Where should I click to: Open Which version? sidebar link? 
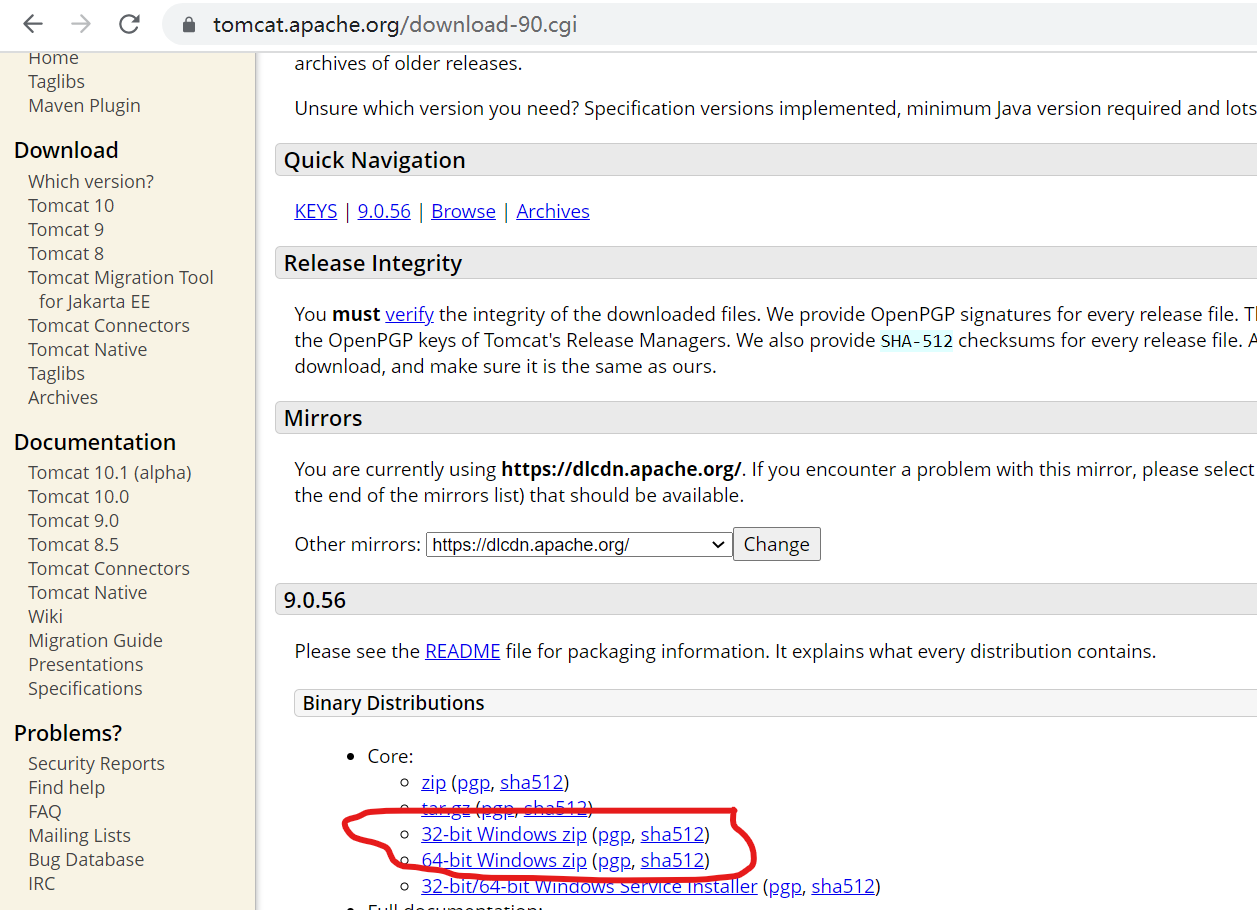pos(91,181)
